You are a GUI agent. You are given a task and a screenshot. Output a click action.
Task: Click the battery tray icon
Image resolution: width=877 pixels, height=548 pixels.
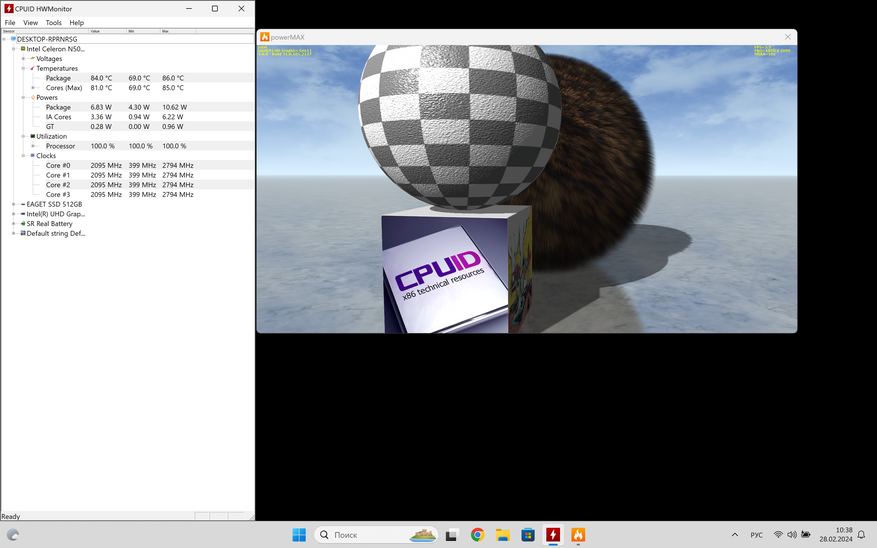pyautogui.click(x=806, y=535)
